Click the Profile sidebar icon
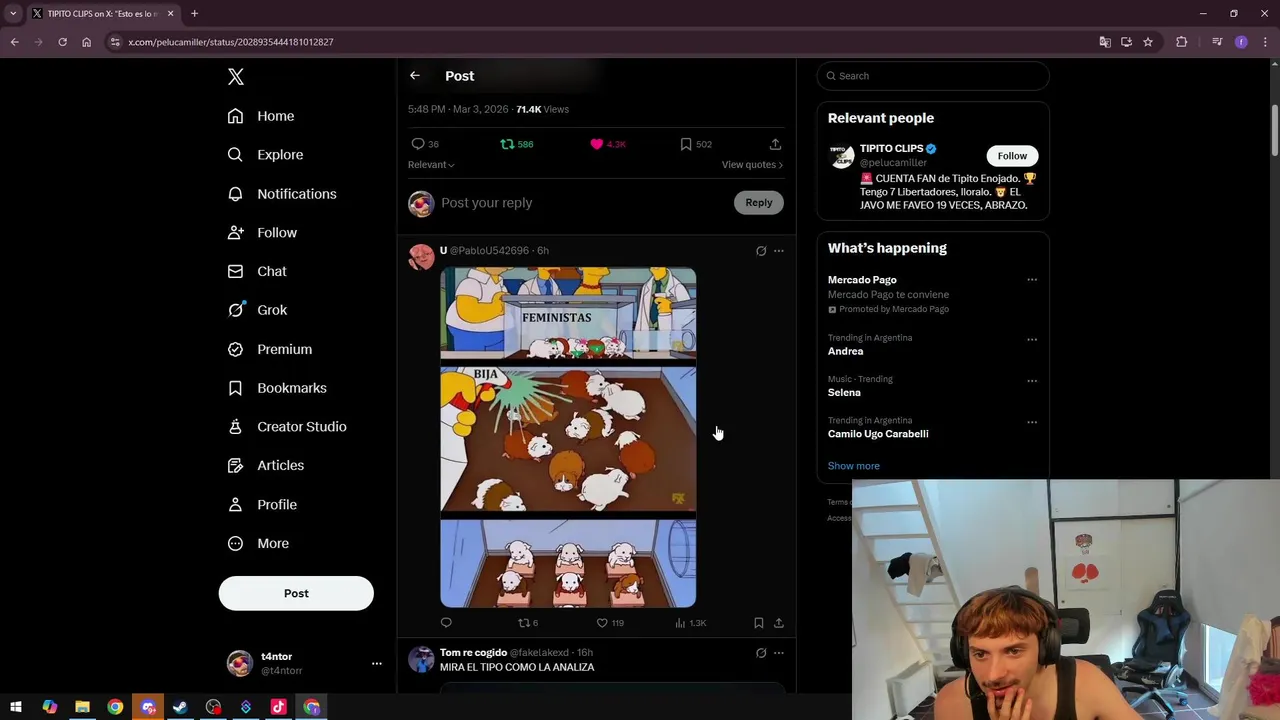Image resolution: width=1280 pixels, height=720 pixels. (x=235, y=504)
